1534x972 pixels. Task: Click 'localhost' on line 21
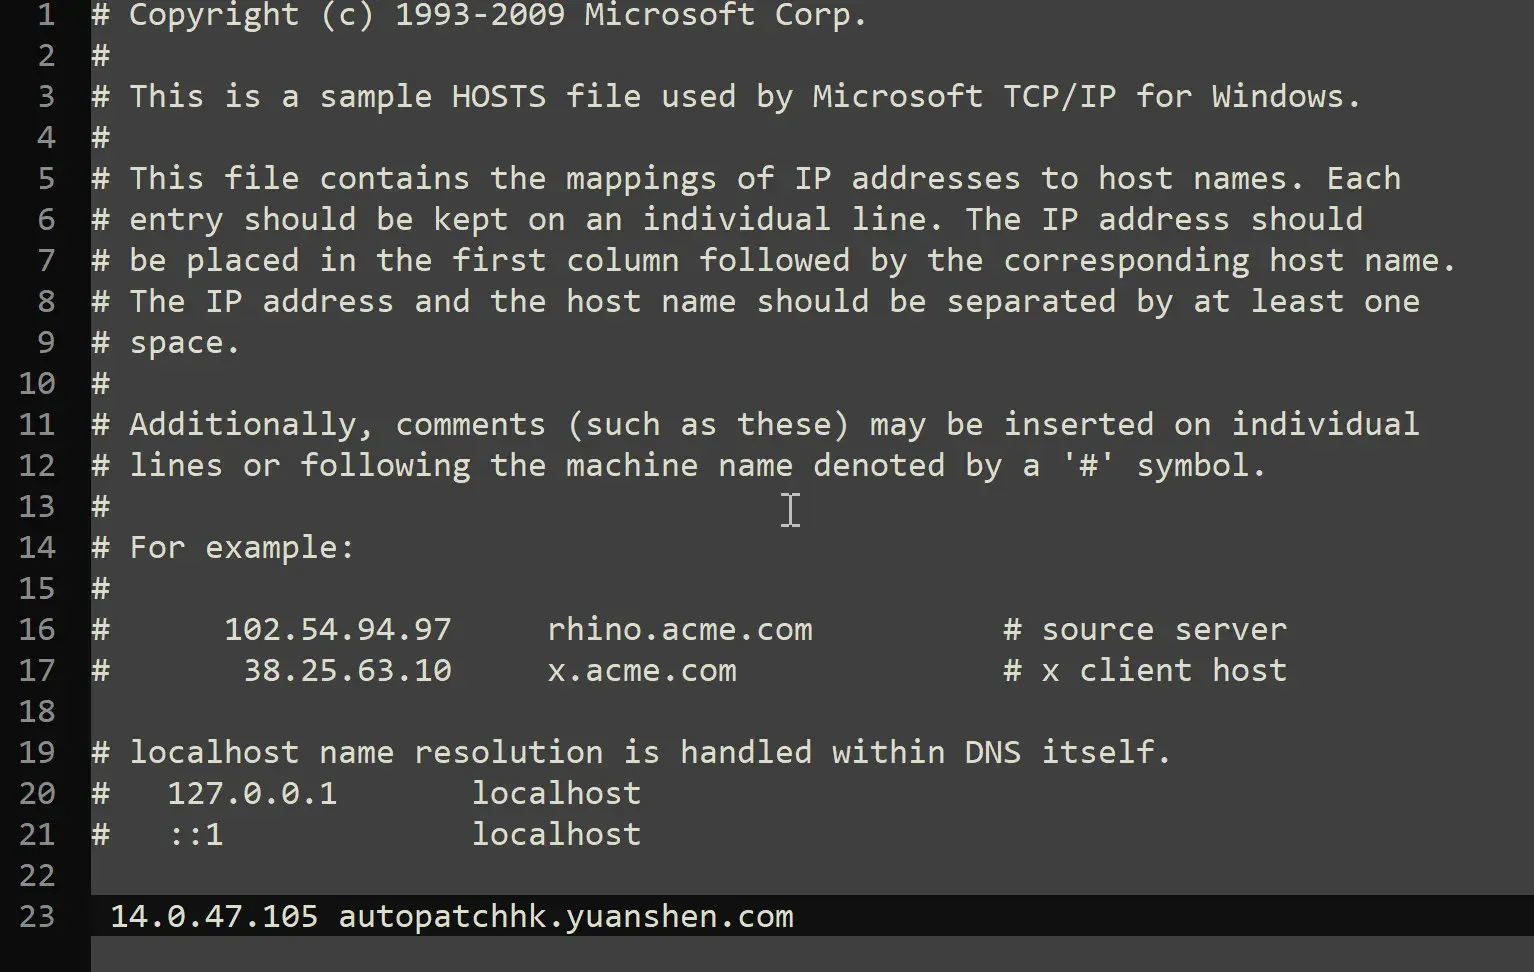point(556,835)
